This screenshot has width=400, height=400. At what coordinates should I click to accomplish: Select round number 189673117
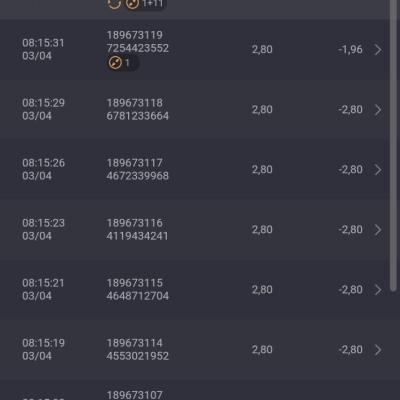click(135, 163)
